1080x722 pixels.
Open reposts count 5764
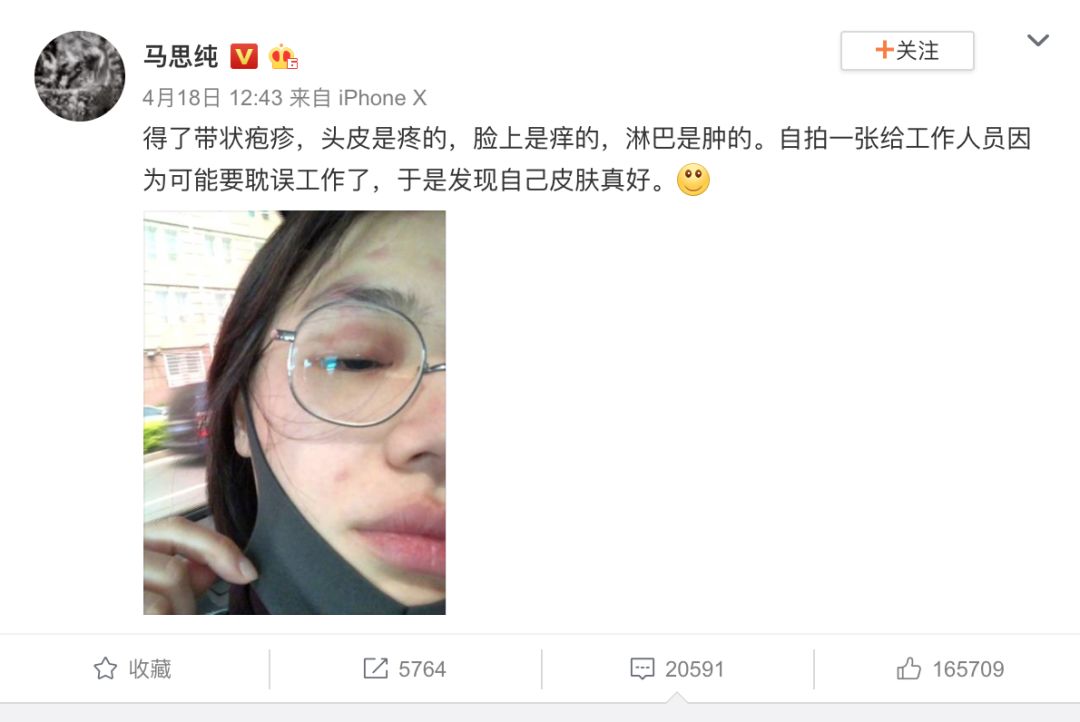422,669
